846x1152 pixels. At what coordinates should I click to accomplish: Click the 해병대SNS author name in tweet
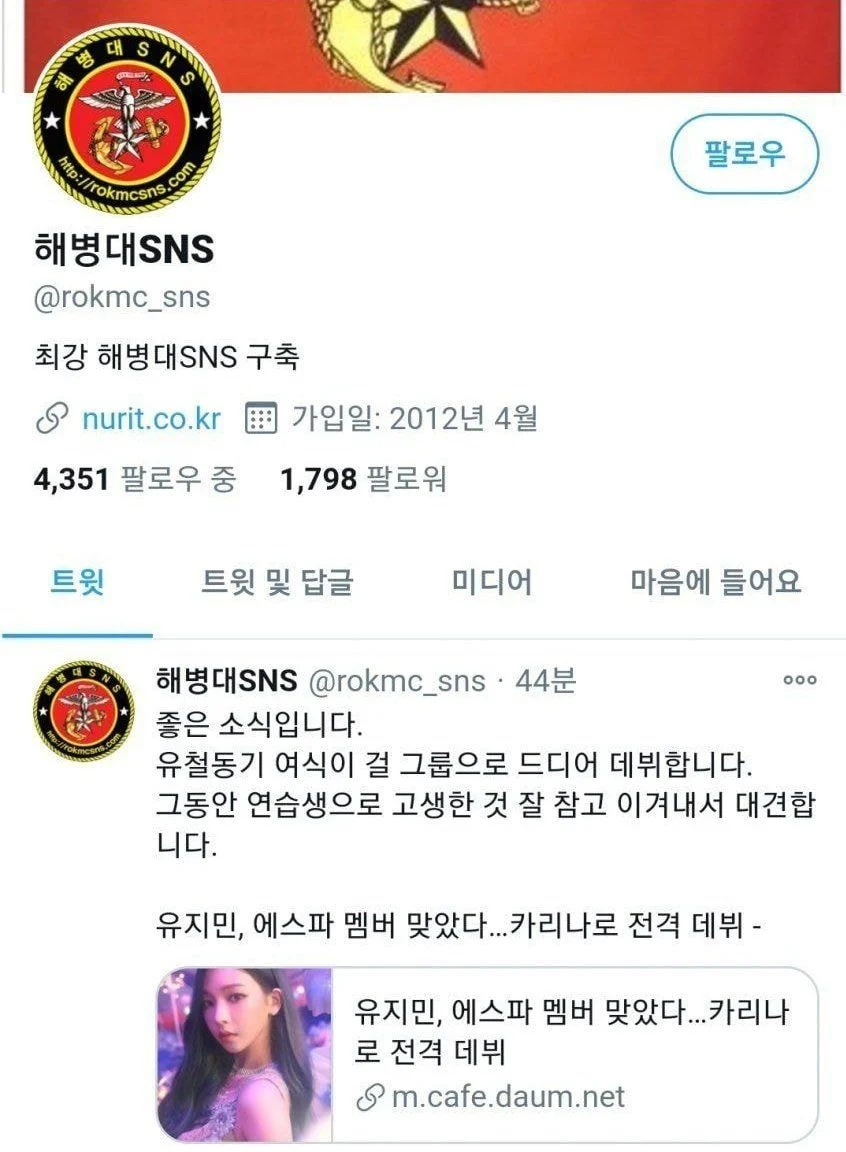click(227, 681)
